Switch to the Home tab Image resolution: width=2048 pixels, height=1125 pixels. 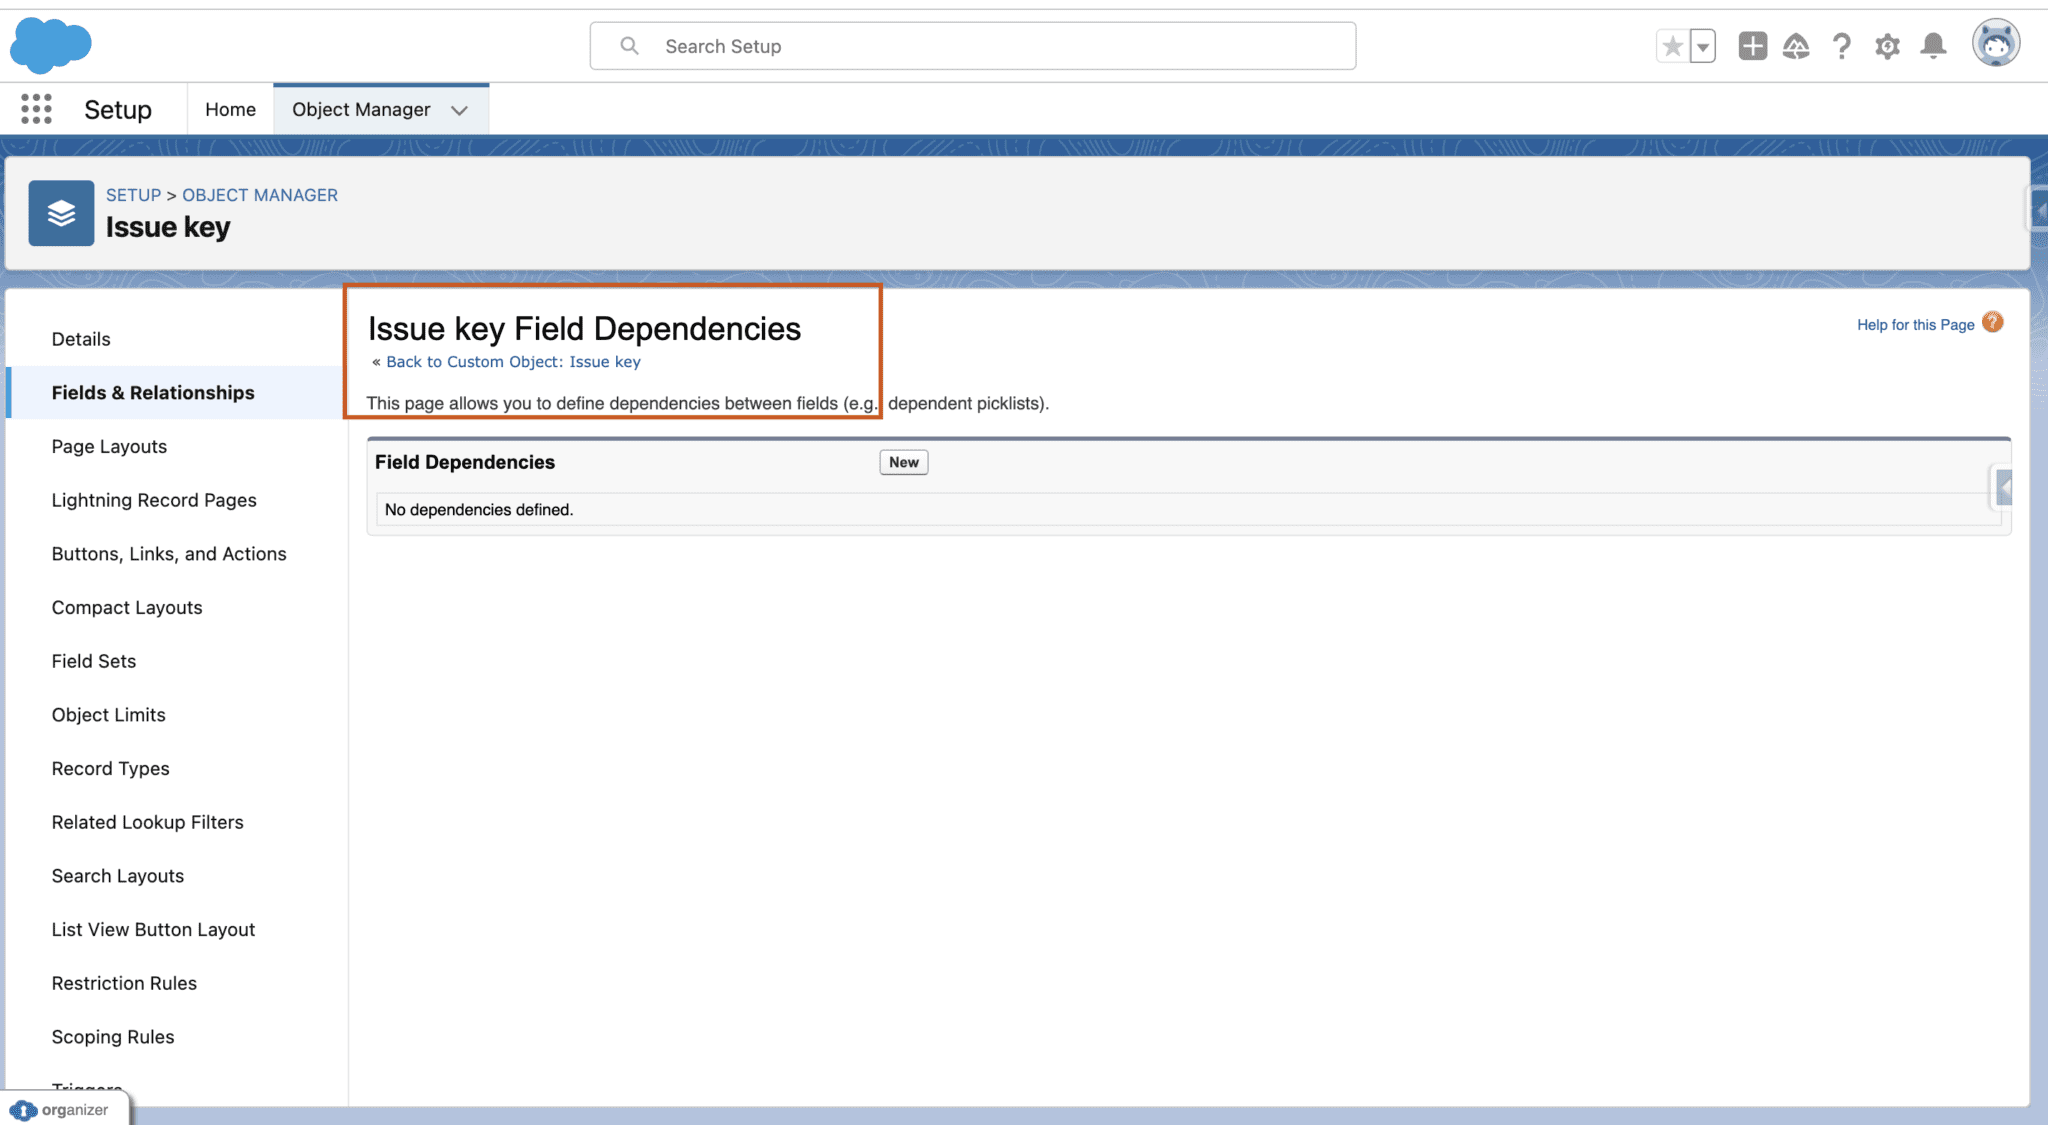[230, 109]
